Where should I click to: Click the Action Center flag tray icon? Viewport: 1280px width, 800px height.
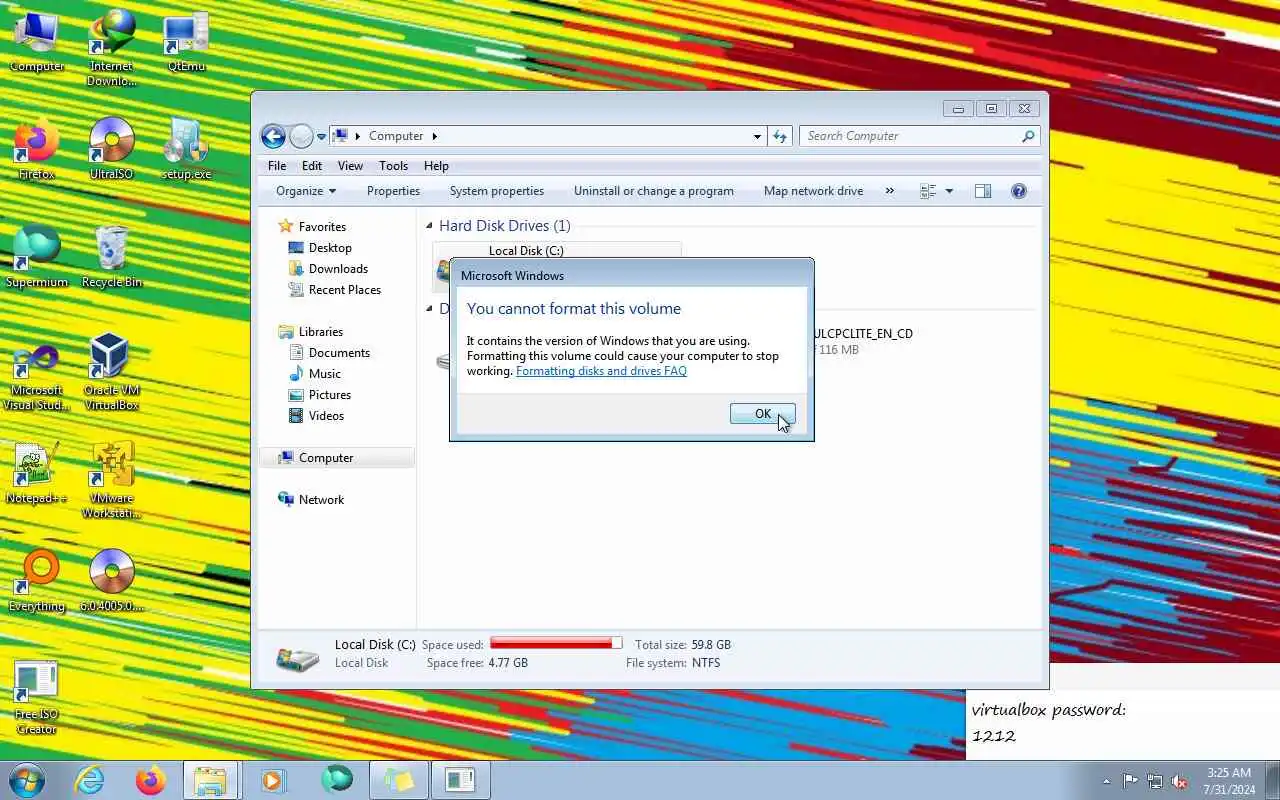click(x=1130, y=781)
